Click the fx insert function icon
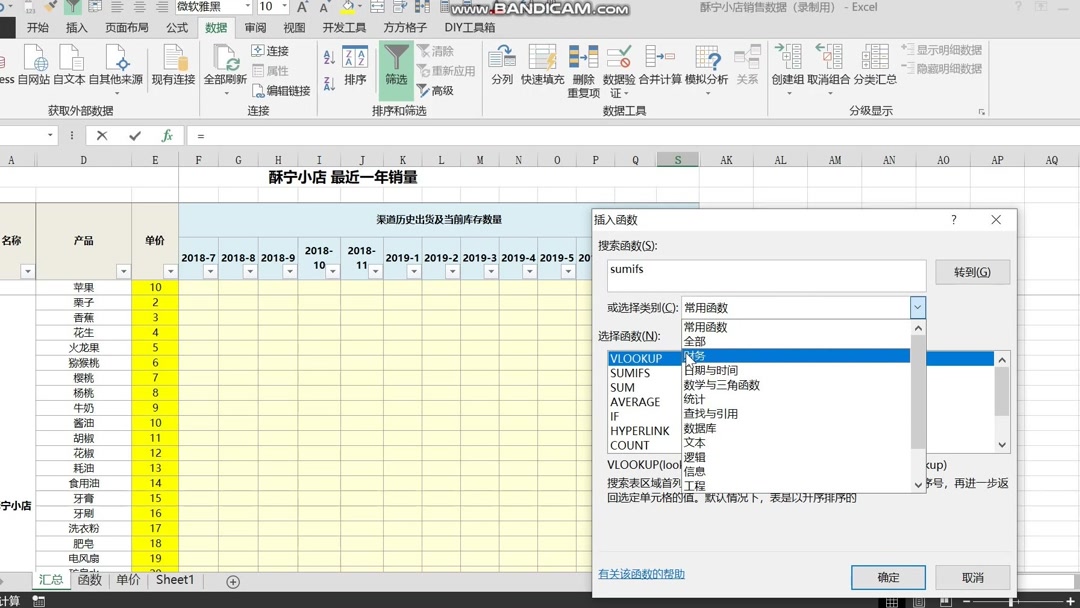Viewport: 1080px width, 608px height. (x=168, y=134)
